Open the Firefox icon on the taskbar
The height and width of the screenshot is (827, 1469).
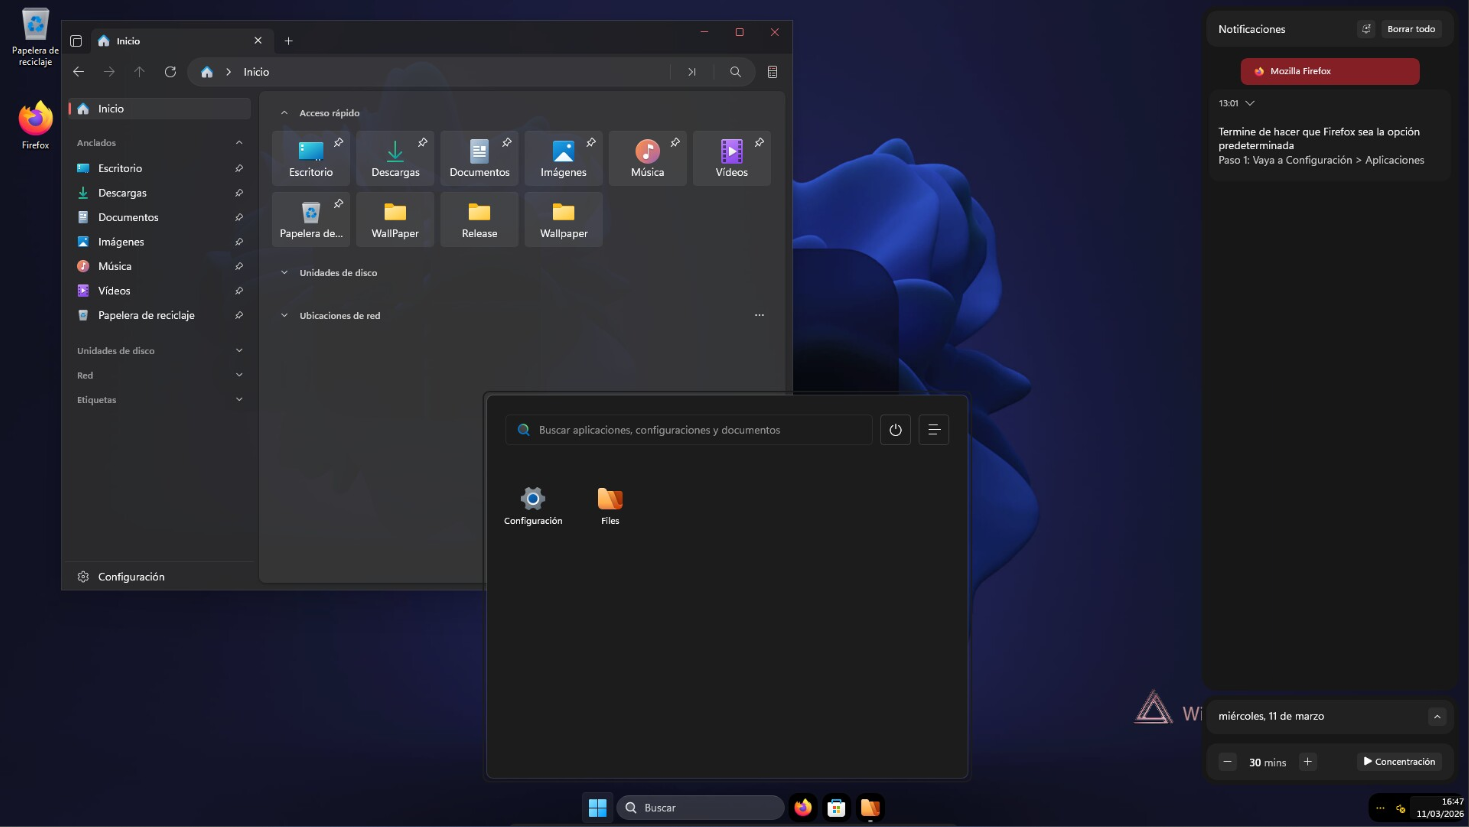pos(803,807)
